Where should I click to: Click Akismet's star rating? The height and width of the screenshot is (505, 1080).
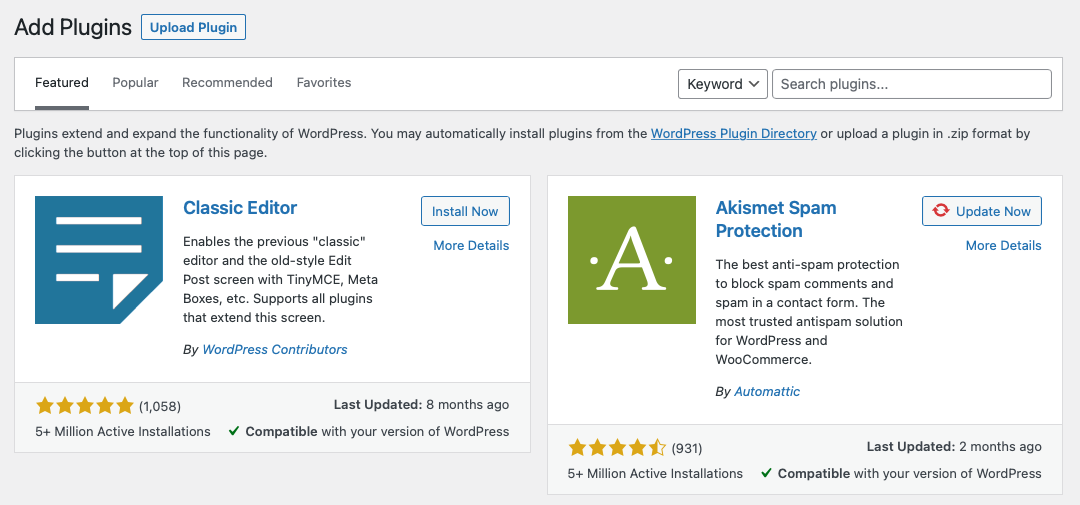(x=617, y=447)
